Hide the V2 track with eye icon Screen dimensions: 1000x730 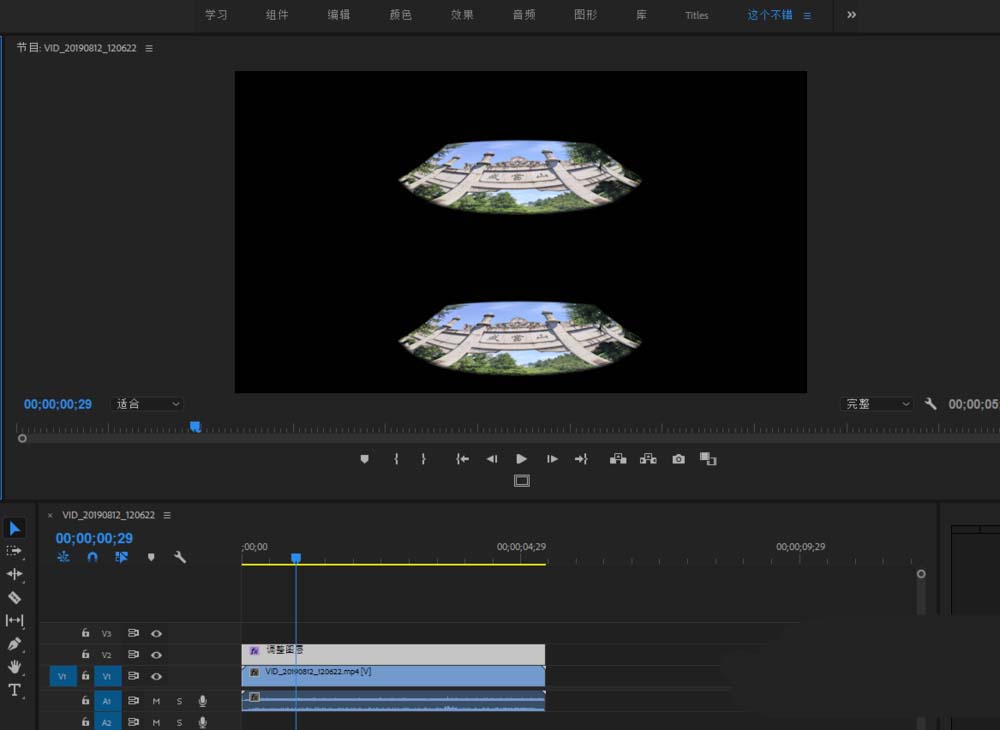pos(156,655)
